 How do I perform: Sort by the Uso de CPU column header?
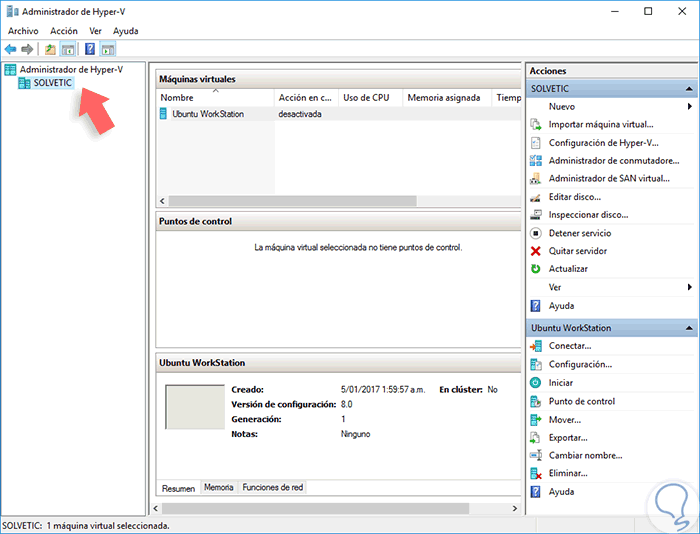coord(370,98)
